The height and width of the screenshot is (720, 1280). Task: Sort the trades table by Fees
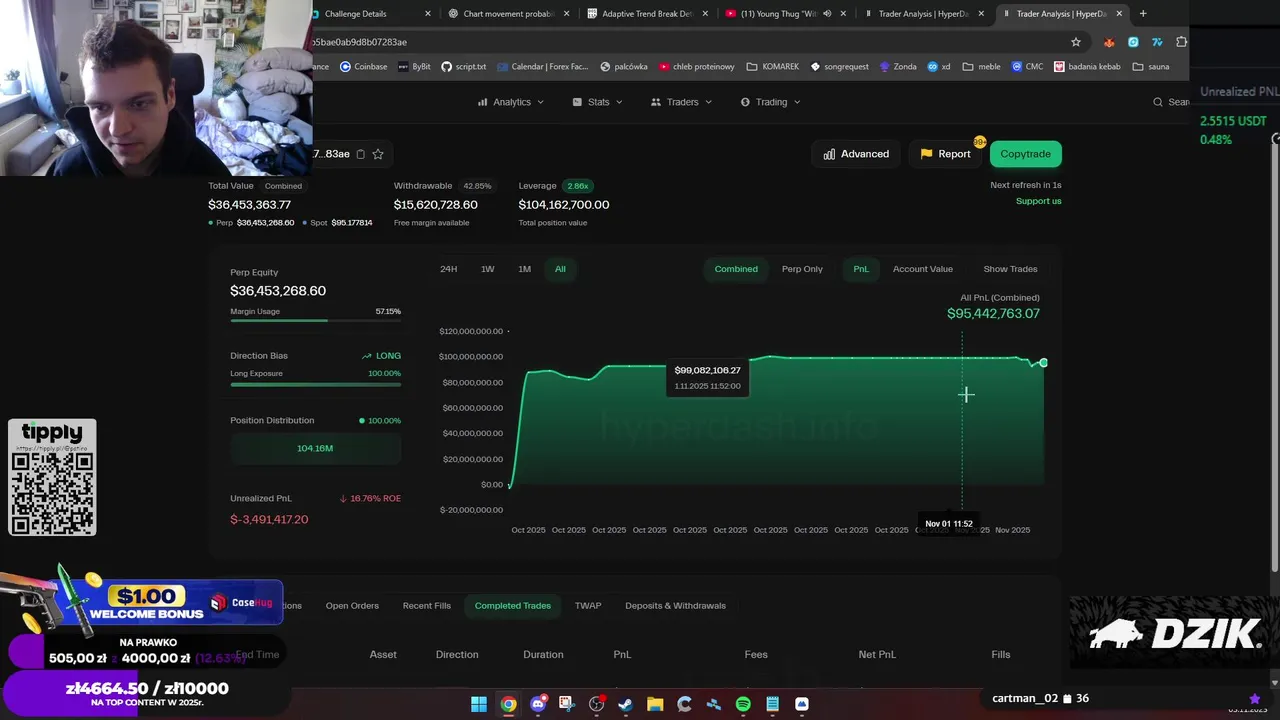(756, 655)
